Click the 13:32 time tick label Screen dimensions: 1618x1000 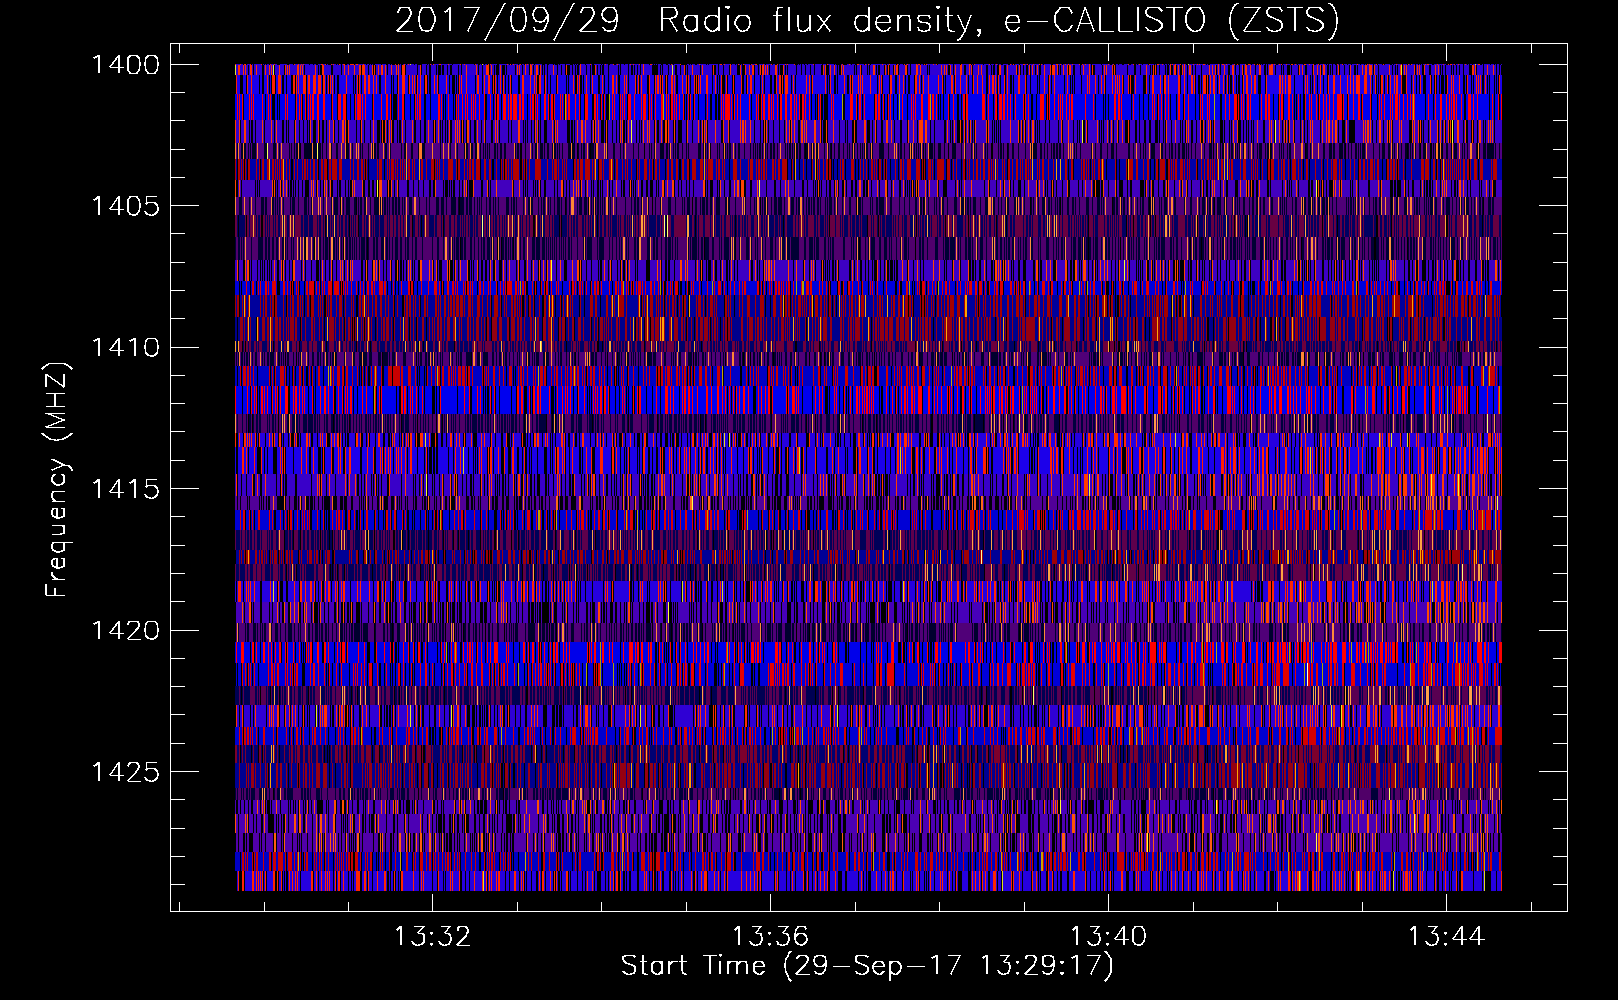[432, 937]
